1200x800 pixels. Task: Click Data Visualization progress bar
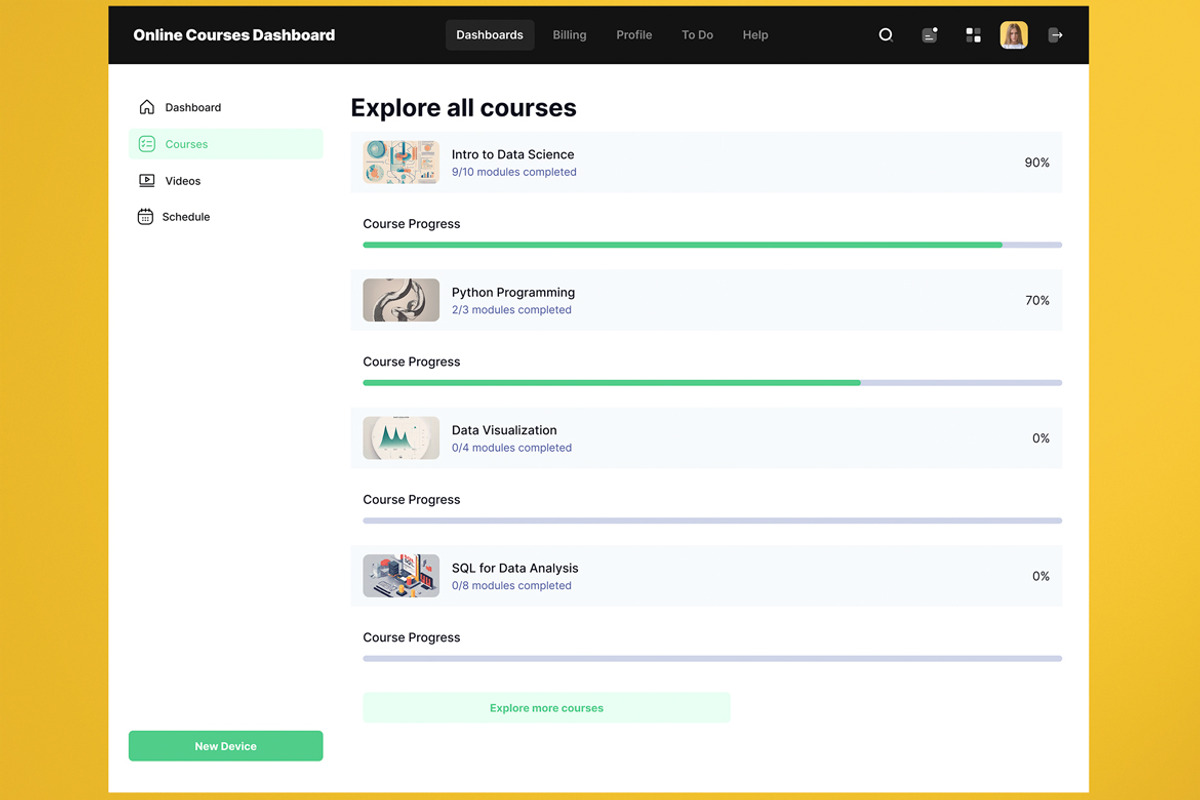[712, 521]
